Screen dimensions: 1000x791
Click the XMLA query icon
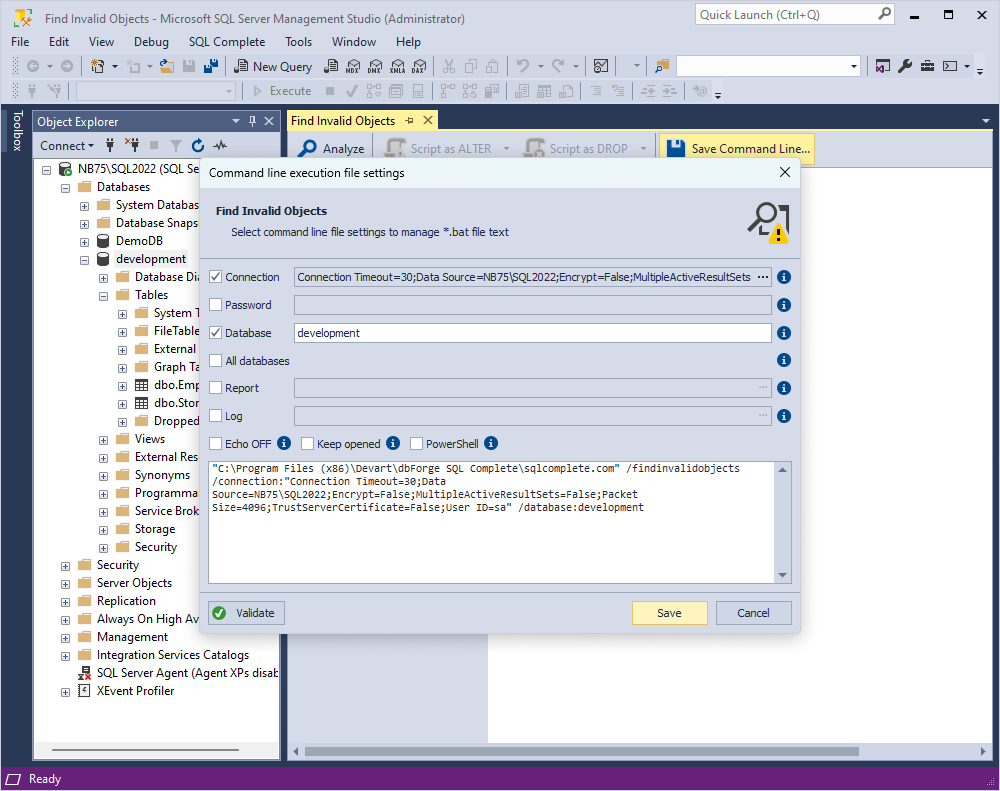(397, 66)
